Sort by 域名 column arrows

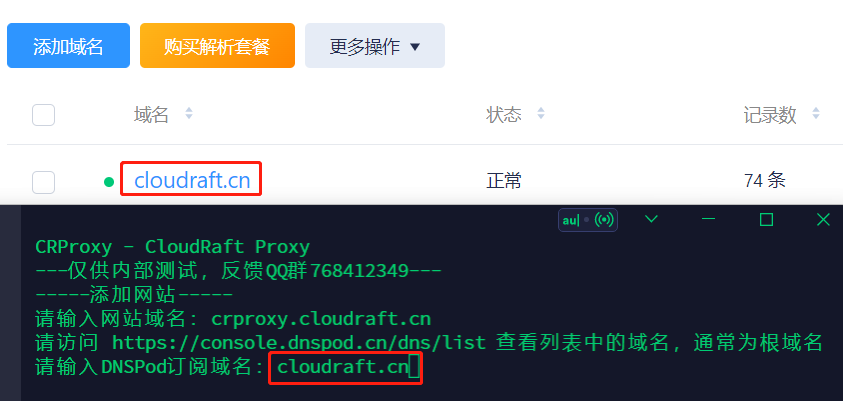[189, 113]
